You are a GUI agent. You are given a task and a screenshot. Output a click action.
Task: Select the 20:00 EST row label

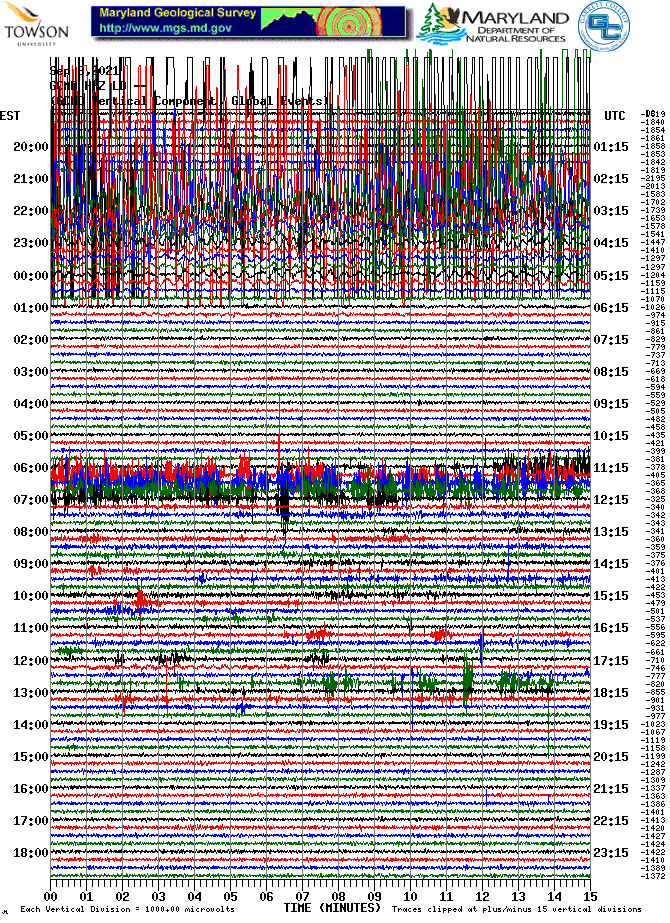coord(31,147)
